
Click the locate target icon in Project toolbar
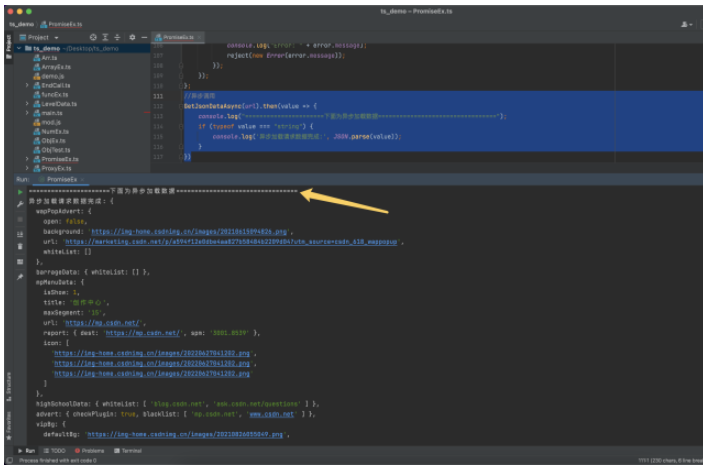click(x=91, y=37)
